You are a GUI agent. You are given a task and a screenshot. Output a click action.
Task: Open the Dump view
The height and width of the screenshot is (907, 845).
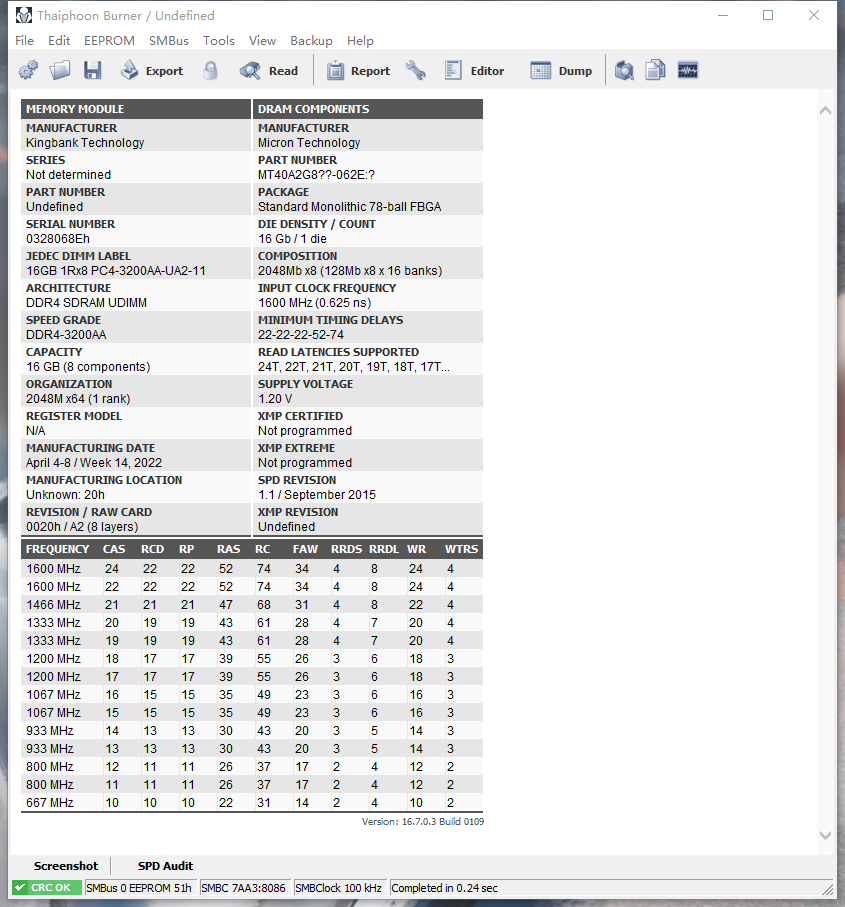561,71
